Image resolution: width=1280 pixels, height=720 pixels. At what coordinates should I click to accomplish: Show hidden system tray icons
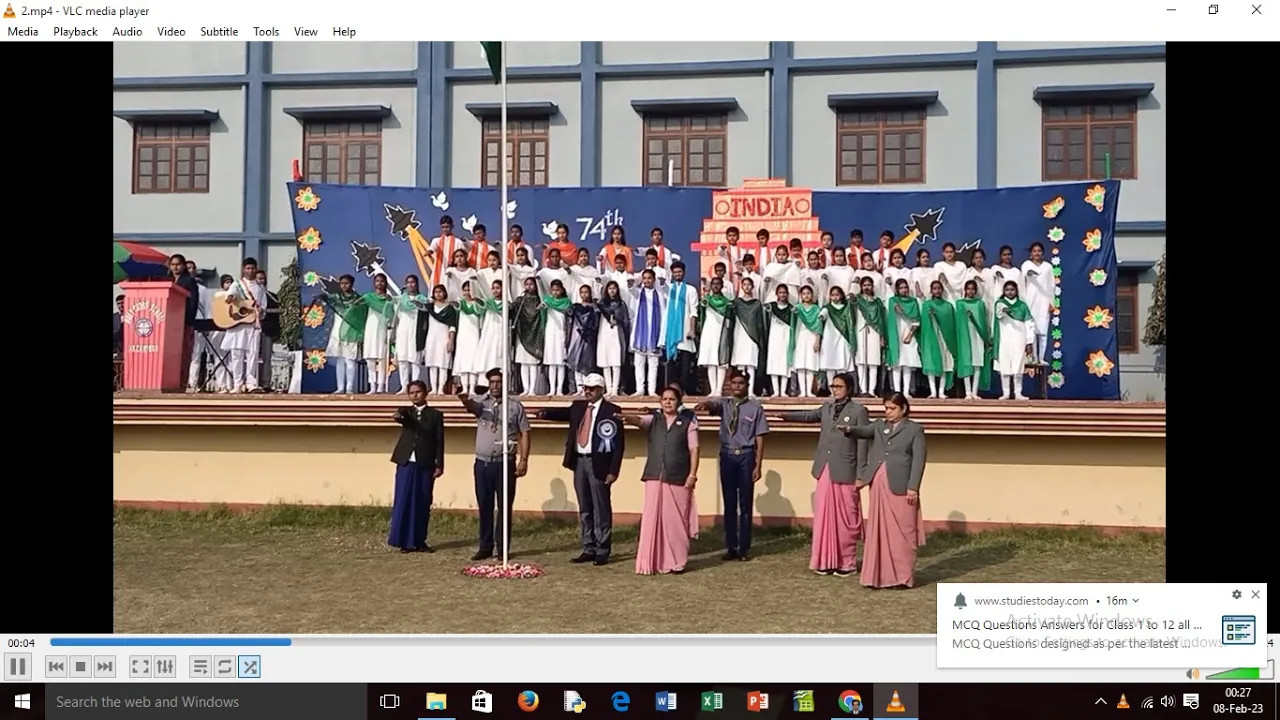click(1101, 702)
